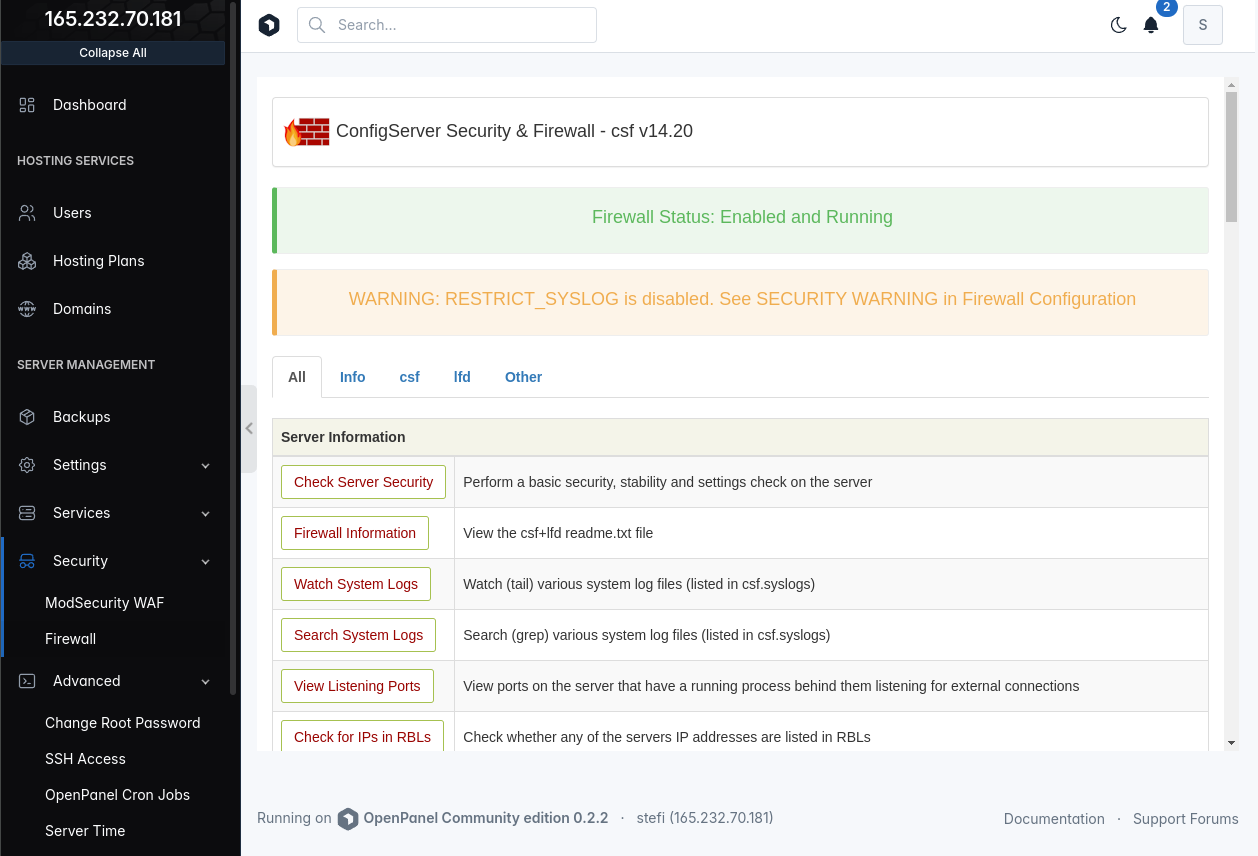
Task: Open Firewall menu item
Action: pos(70,639)
